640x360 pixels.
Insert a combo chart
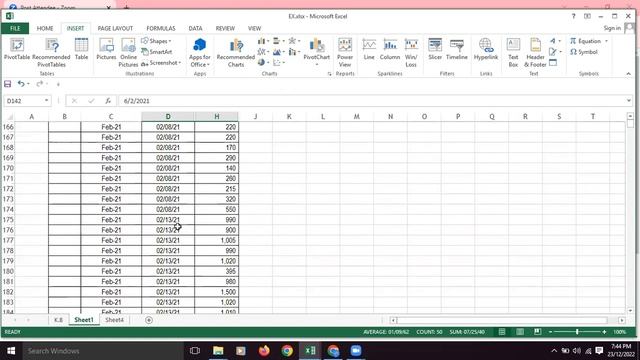coord(293,52)
